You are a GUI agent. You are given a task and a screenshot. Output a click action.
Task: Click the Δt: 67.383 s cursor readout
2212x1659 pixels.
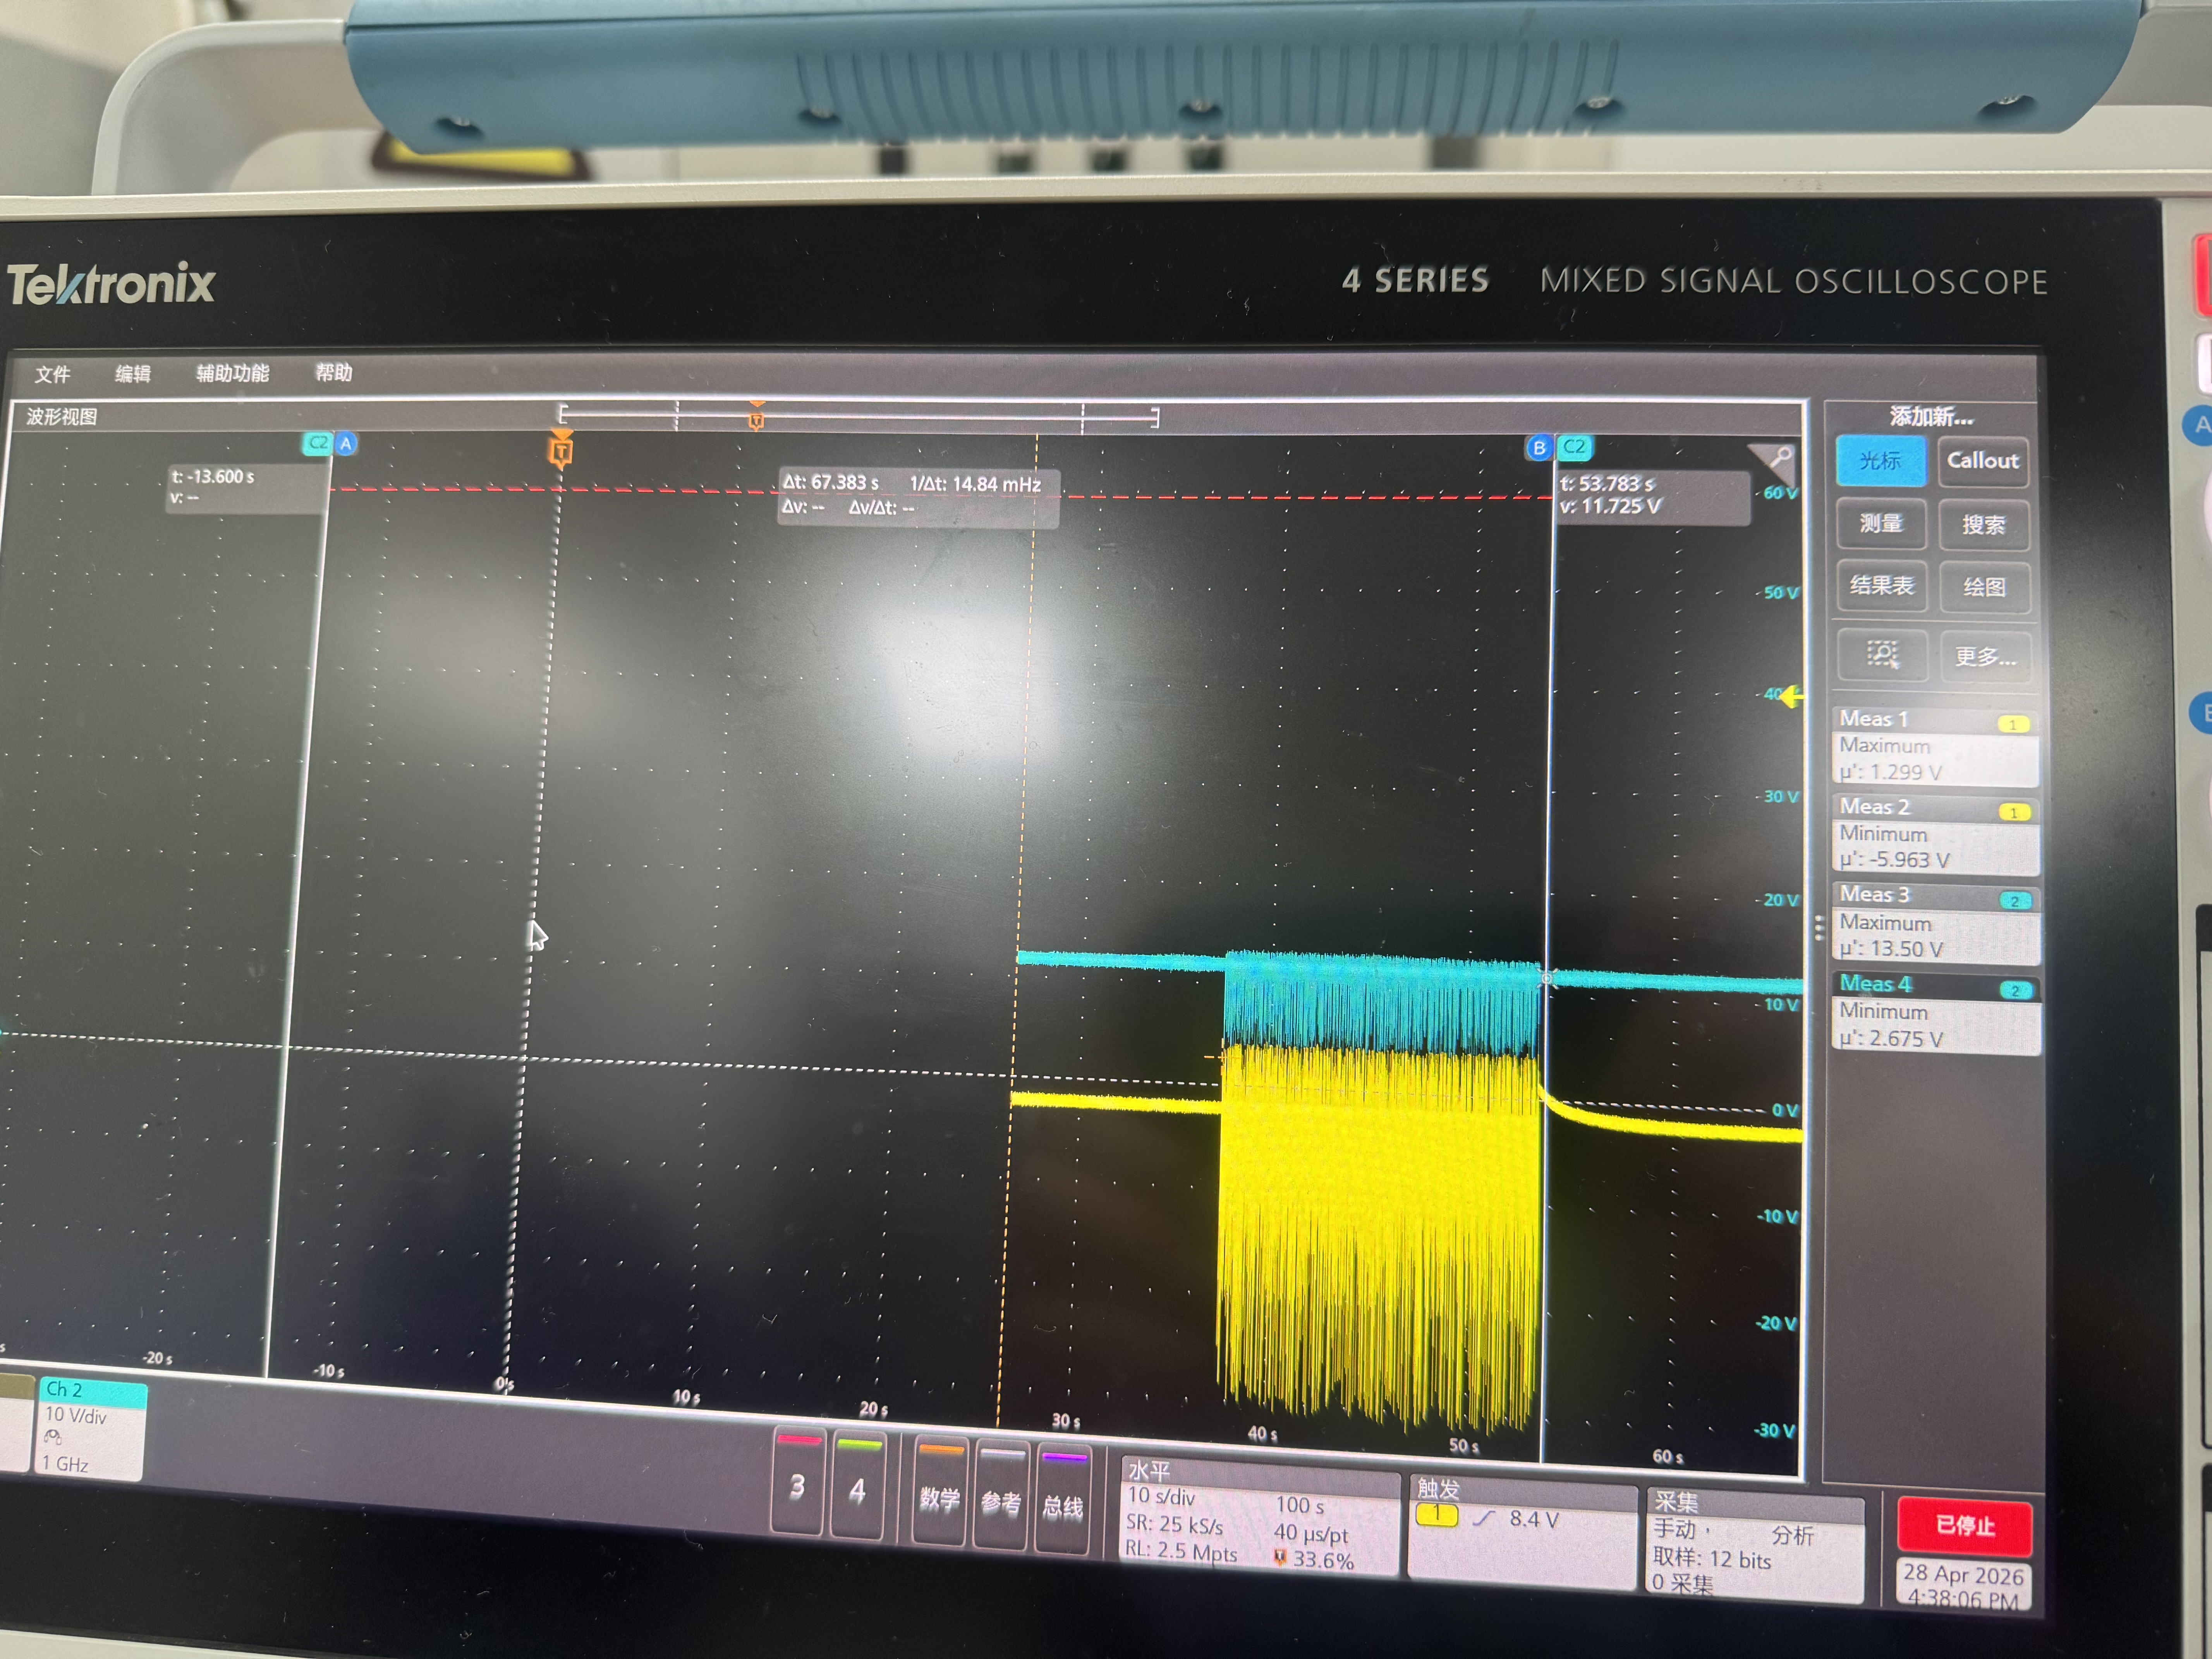tap(831, 482)
